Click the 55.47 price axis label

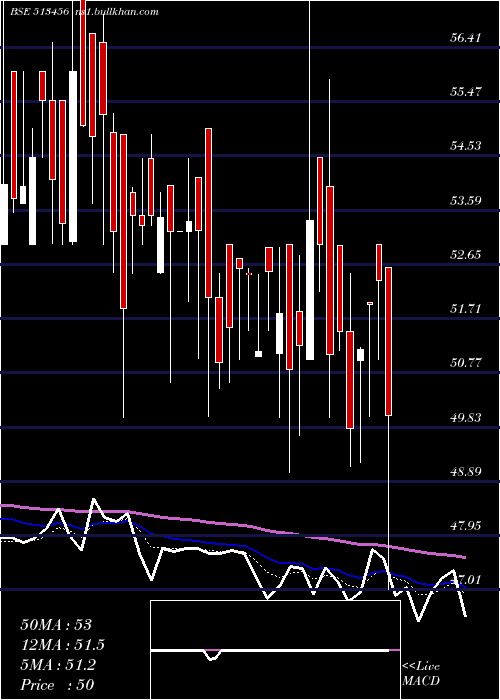(x=465, y=92)
